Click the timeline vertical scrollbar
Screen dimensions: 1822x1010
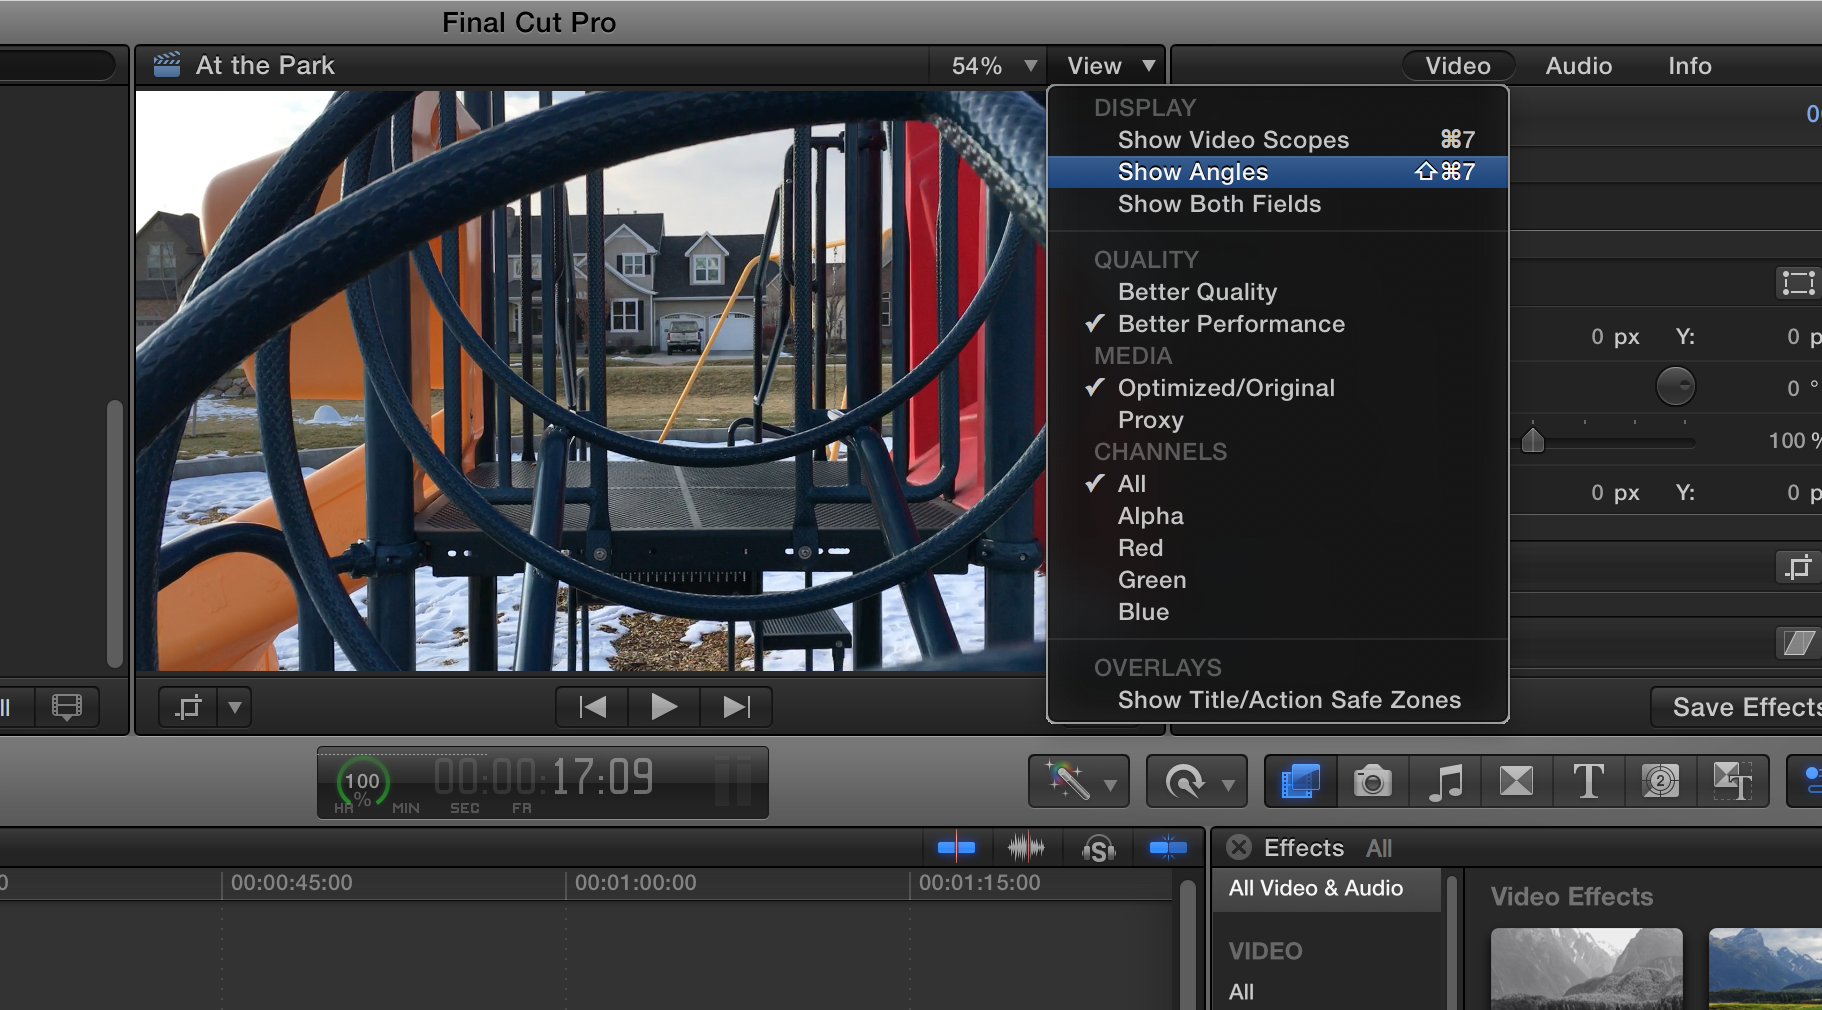click(x=1187, y=944)
